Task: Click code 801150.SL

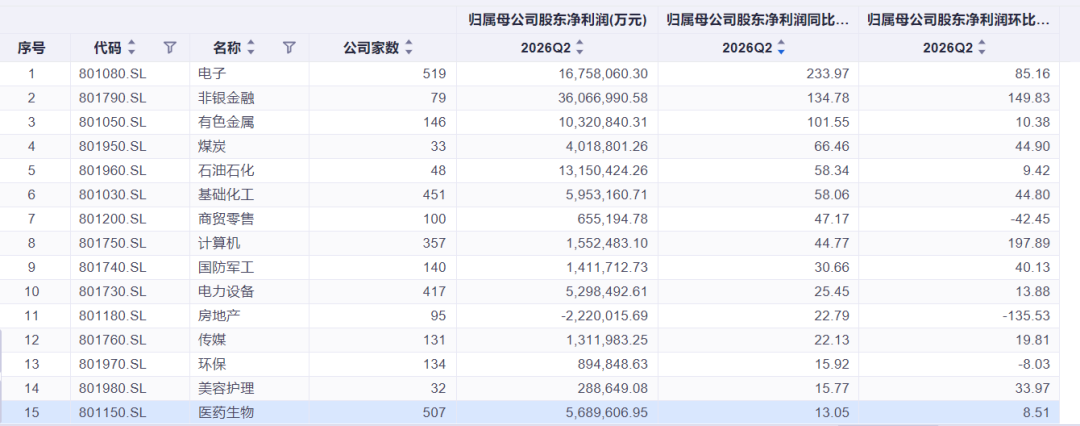Action: (112, 412)
